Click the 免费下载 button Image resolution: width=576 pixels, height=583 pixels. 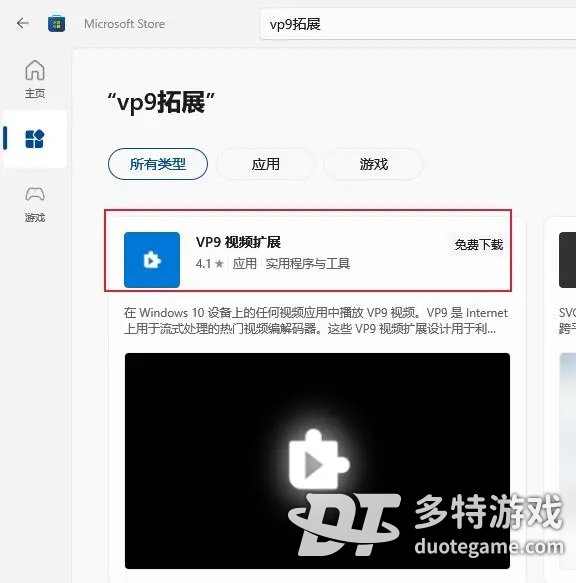(x=479, y=245)
